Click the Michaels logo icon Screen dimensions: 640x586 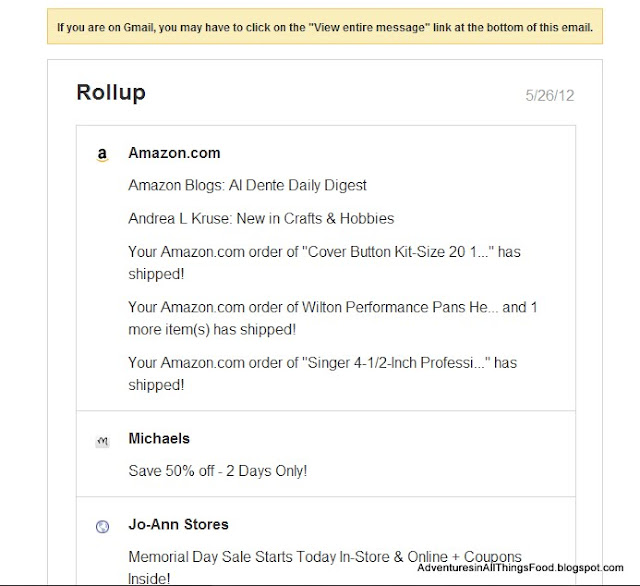coord(102,441)
